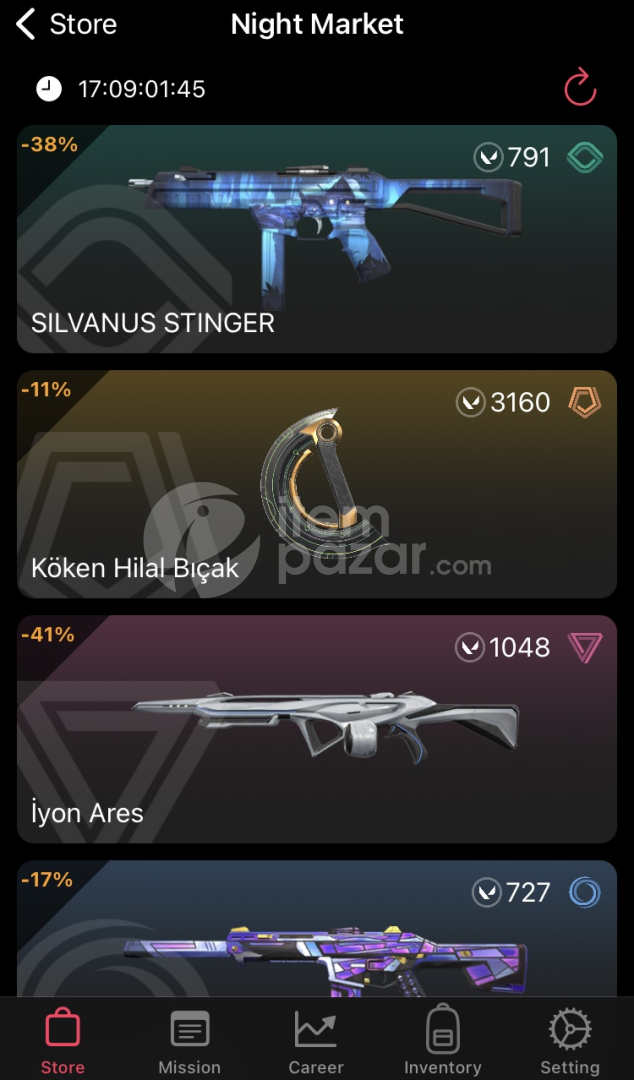Click the 1048 price label
634x1080 pixels.
coord(520,647)
